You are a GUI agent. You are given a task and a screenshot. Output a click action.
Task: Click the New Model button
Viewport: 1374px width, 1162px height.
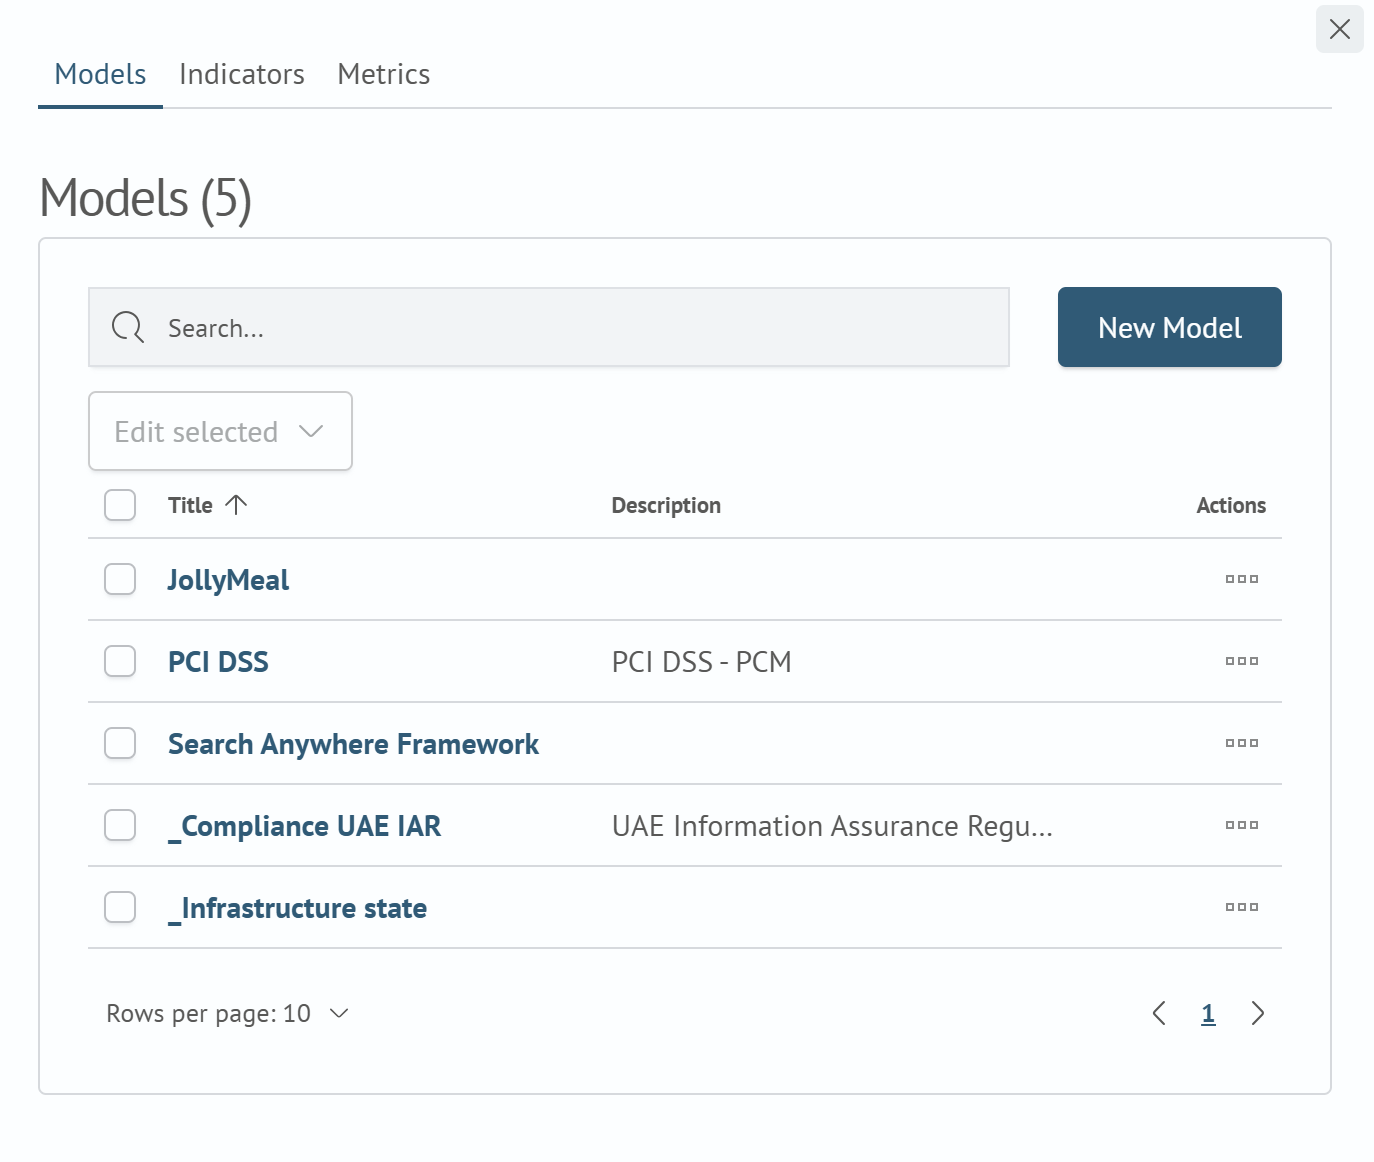point(1169,327)
